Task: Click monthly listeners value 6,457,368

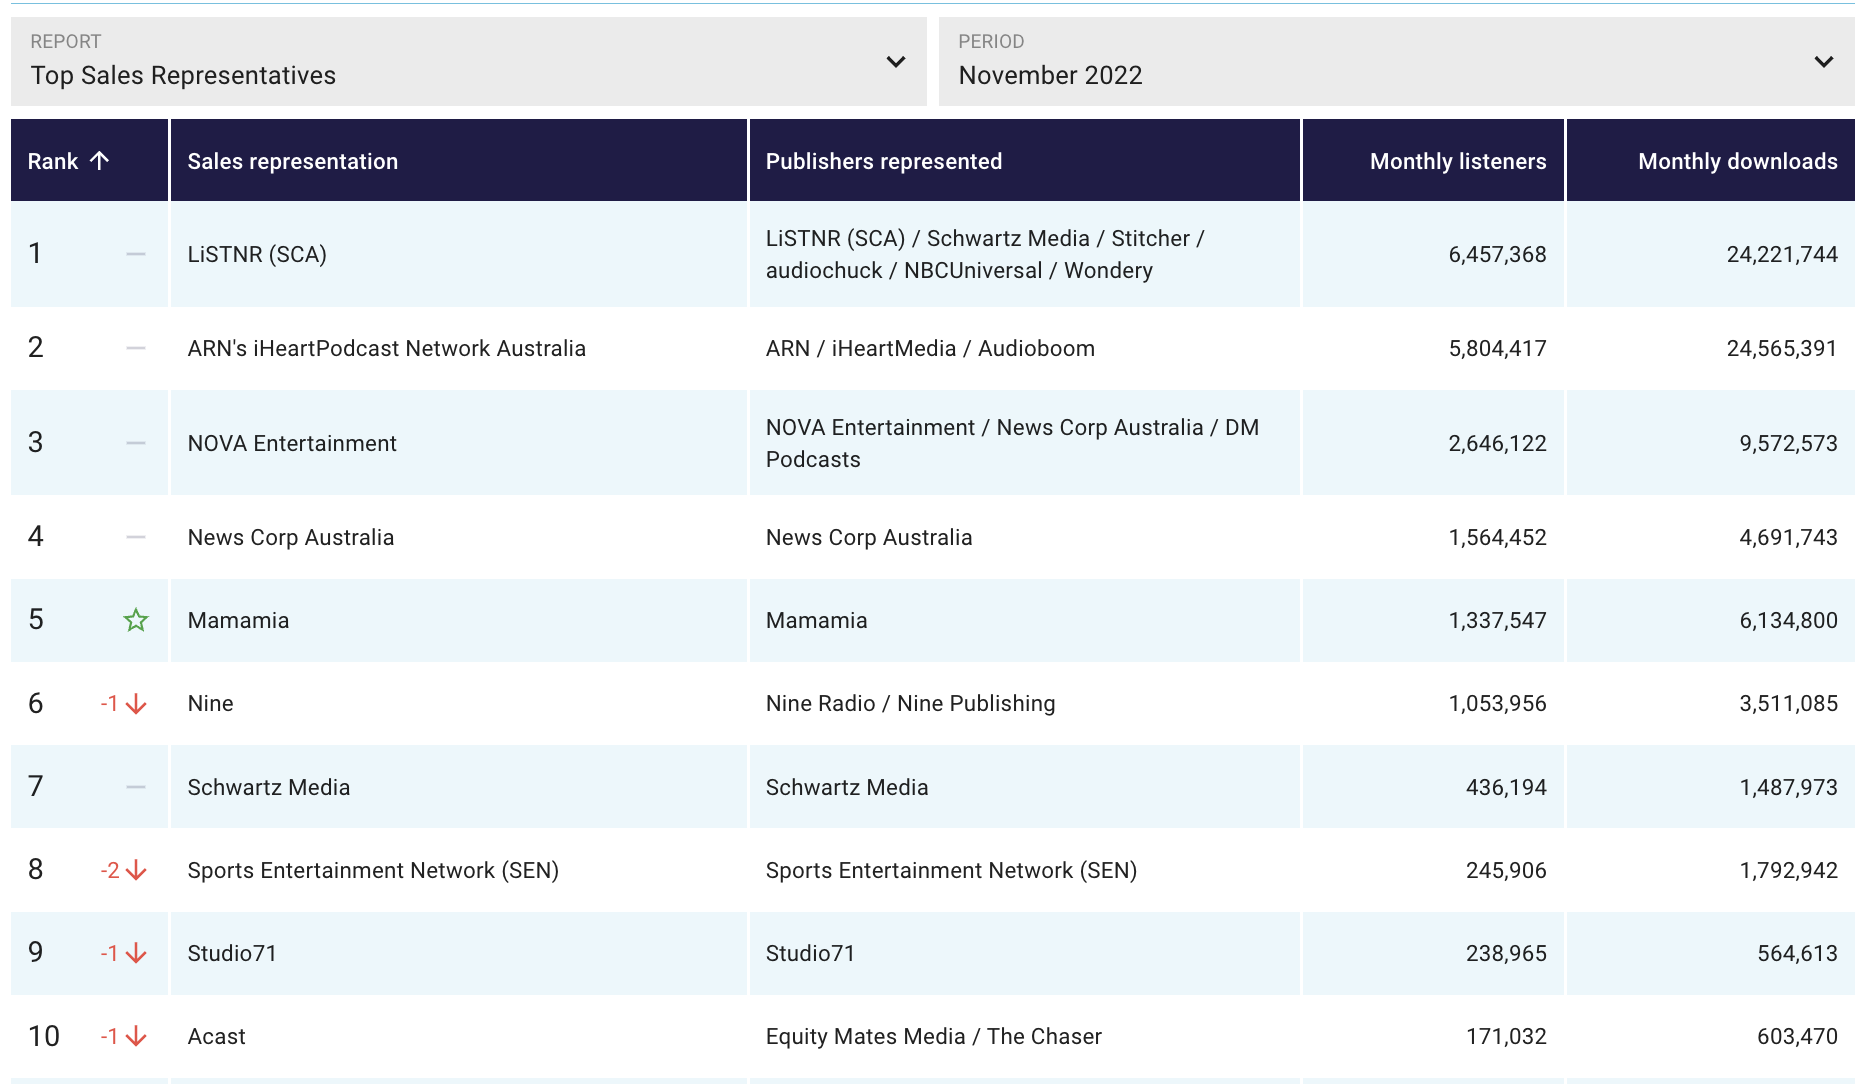Action: (x=1497, y=254)
